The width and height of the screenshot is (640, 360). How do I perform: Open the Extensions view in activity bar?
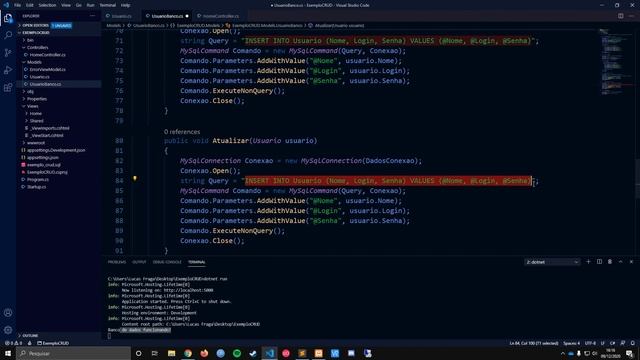tap(8, 88)
